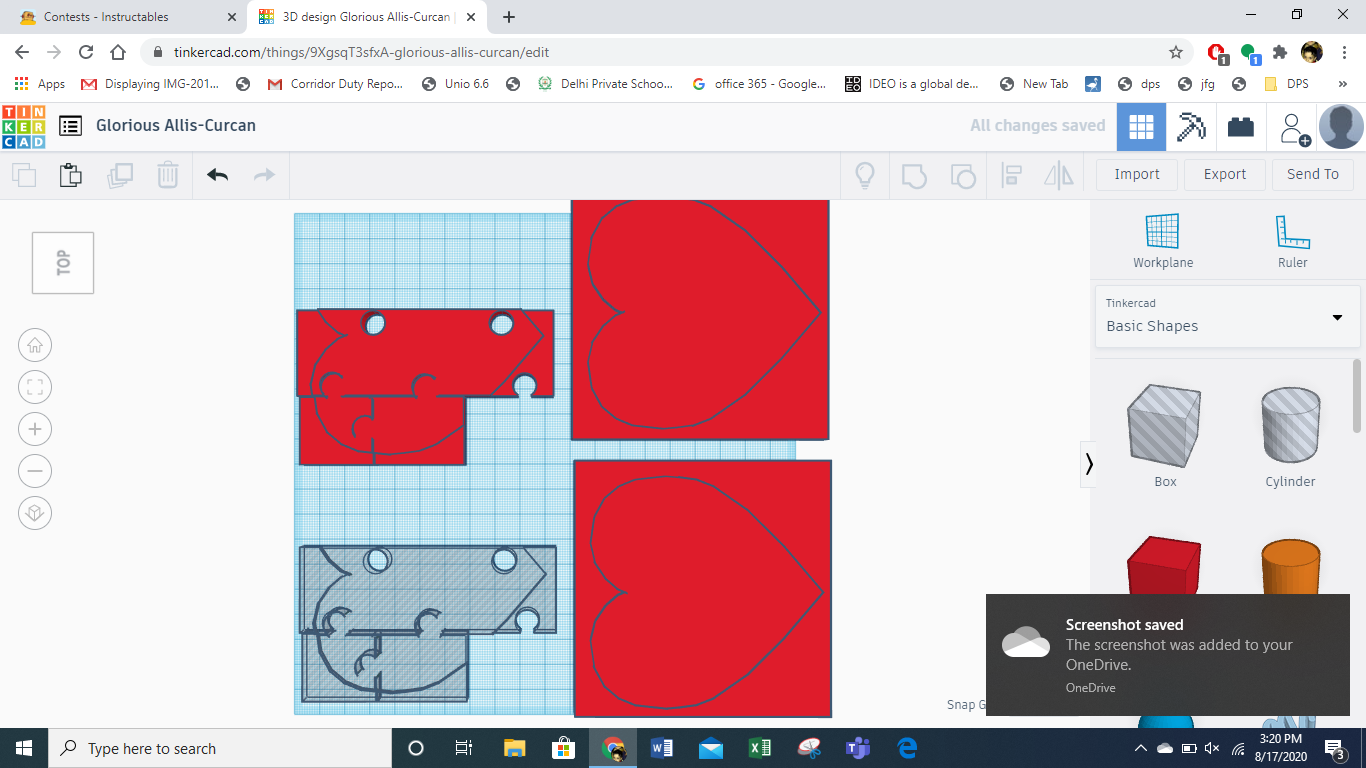The image size is (1366, 768).
Task: Open the Chrome three-dot menu
Action: coord(1344,52)
